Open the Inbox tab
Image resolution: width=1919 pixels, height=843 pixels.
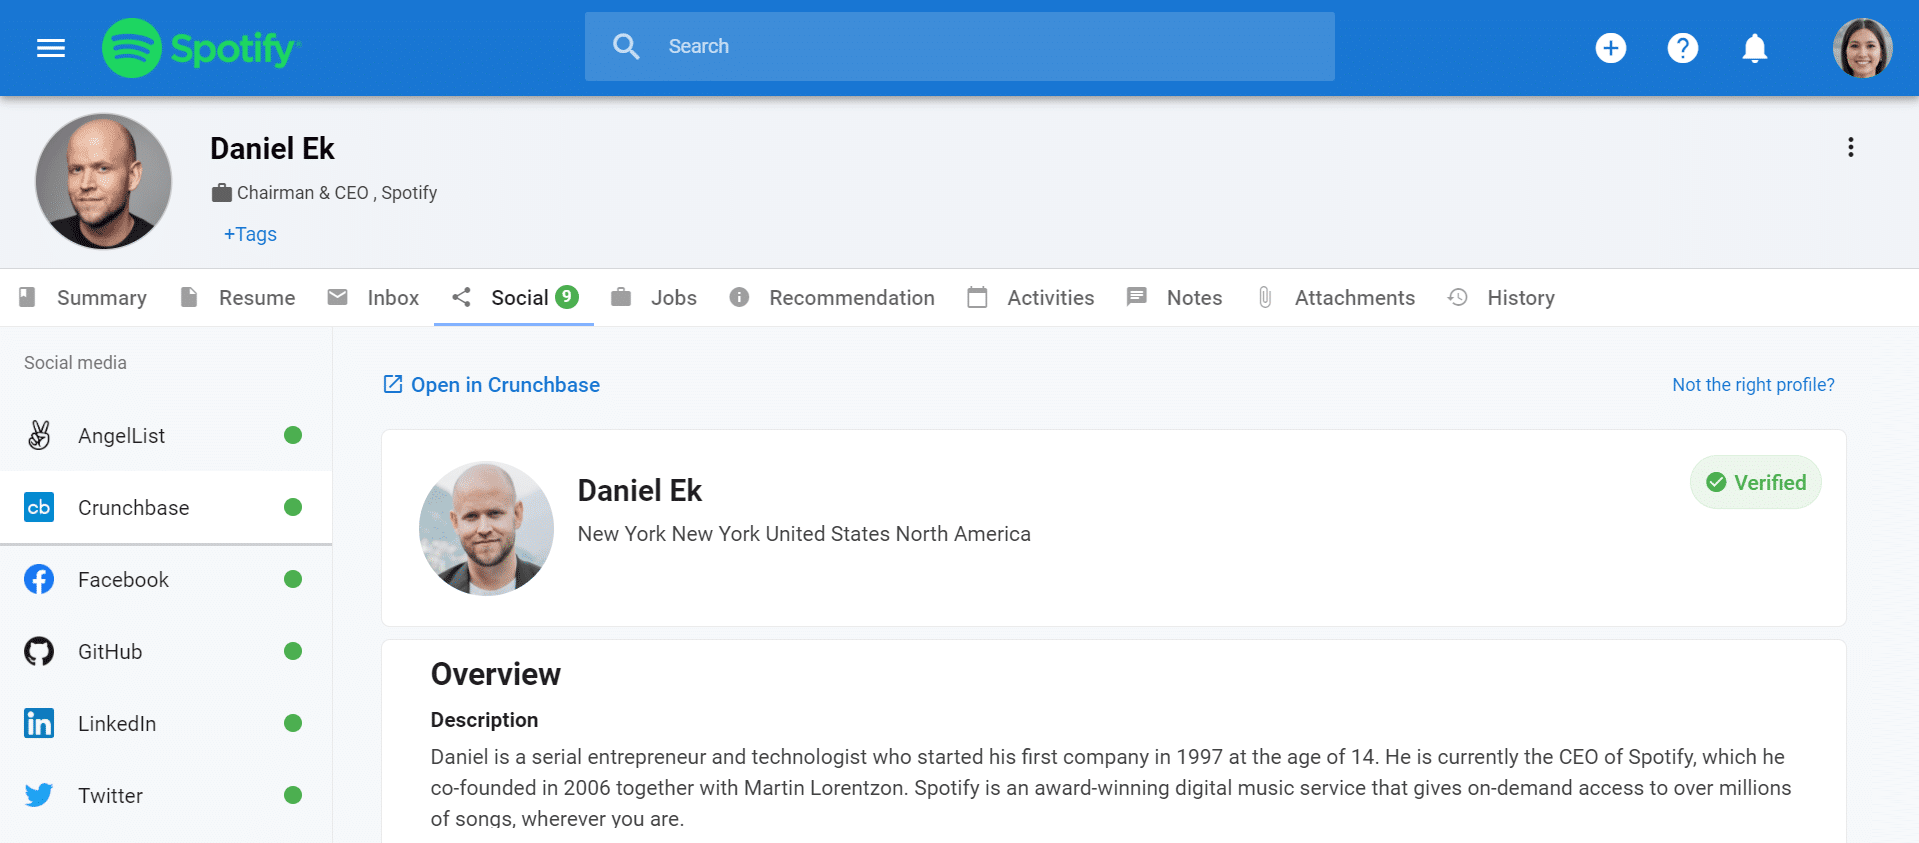374,298
